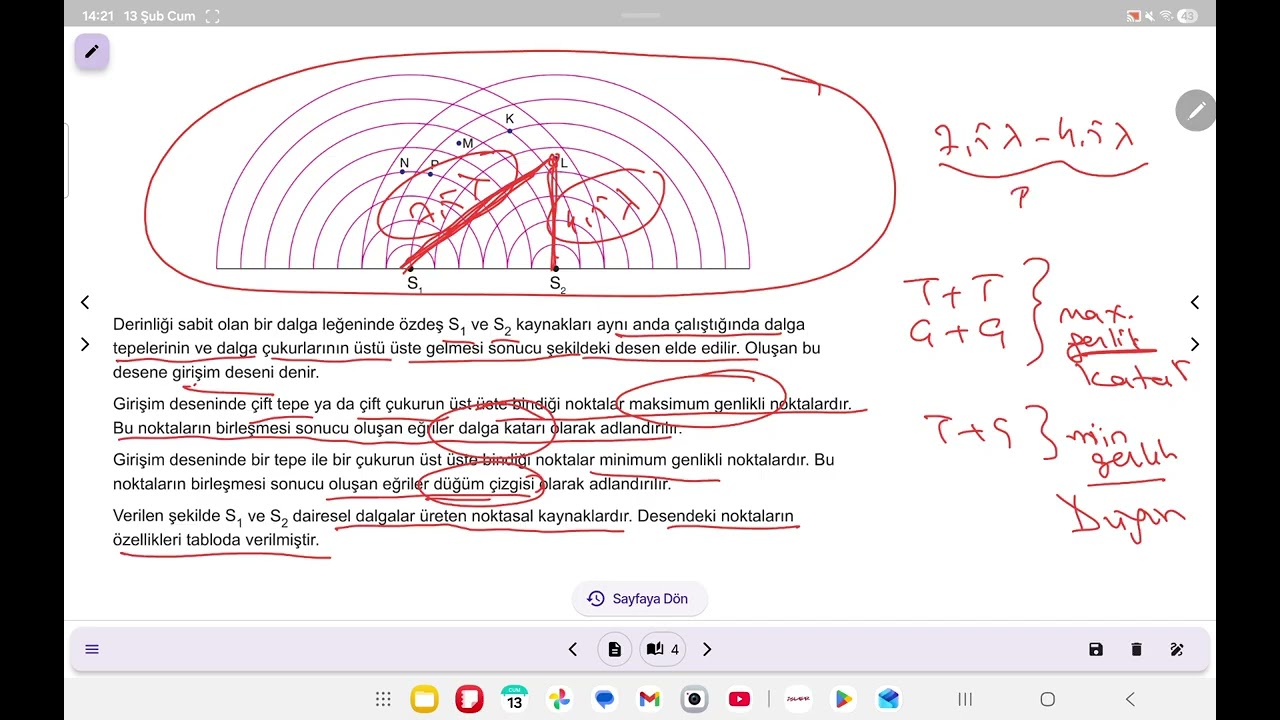Go to the next page in bottom toolbar
1280x720 pixels.
pos(707,649)
